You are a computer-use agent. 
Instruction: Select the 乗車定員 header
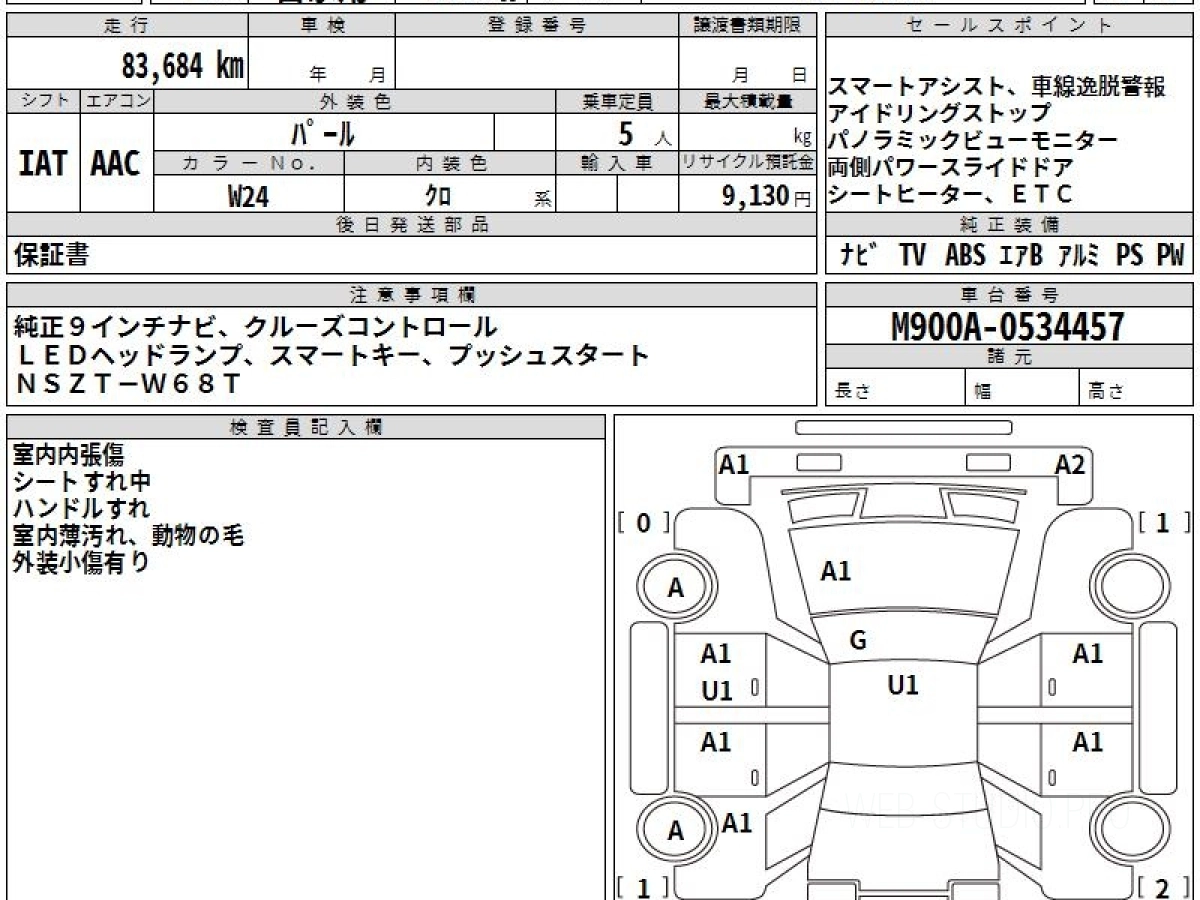coord(617,102)
